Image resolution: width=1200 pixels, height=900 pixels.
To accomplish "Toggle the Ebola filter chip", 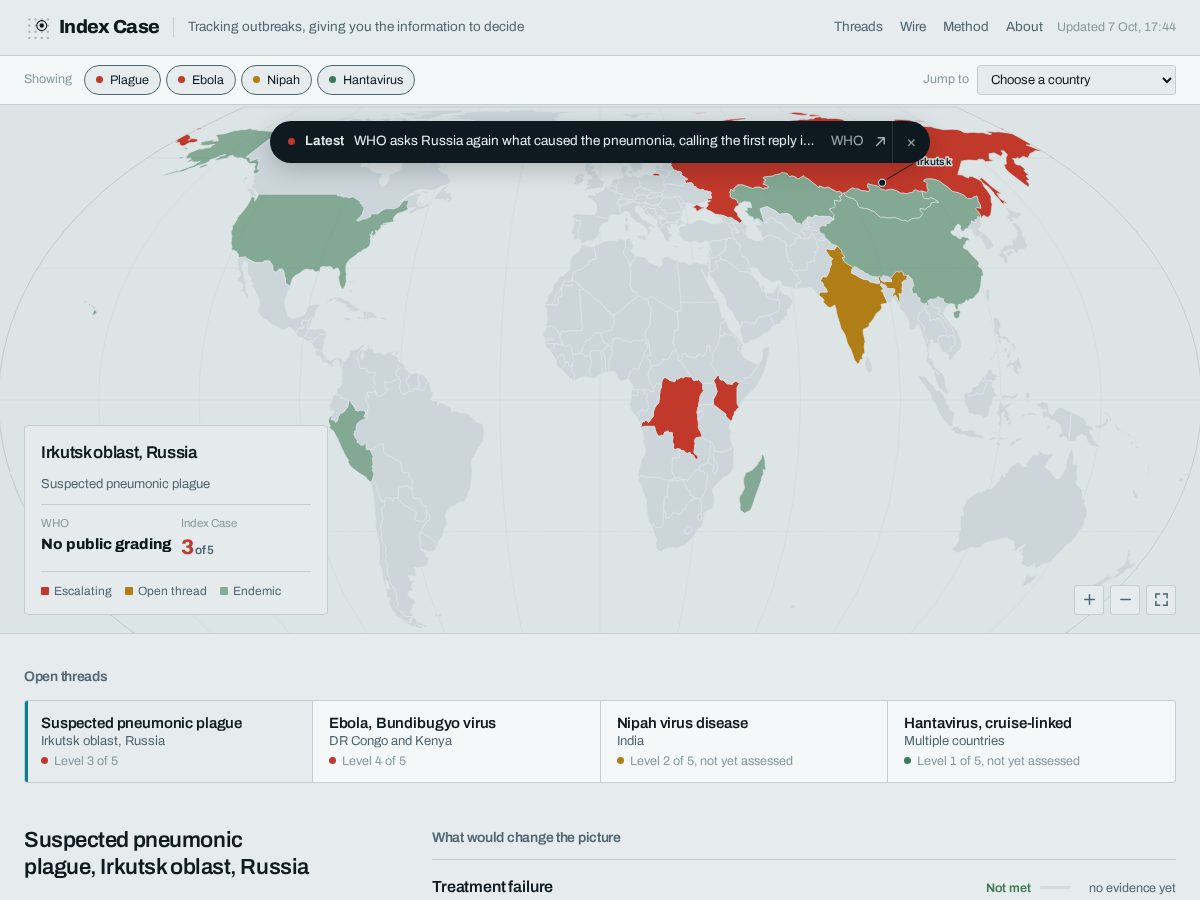I will coord(201,80).
